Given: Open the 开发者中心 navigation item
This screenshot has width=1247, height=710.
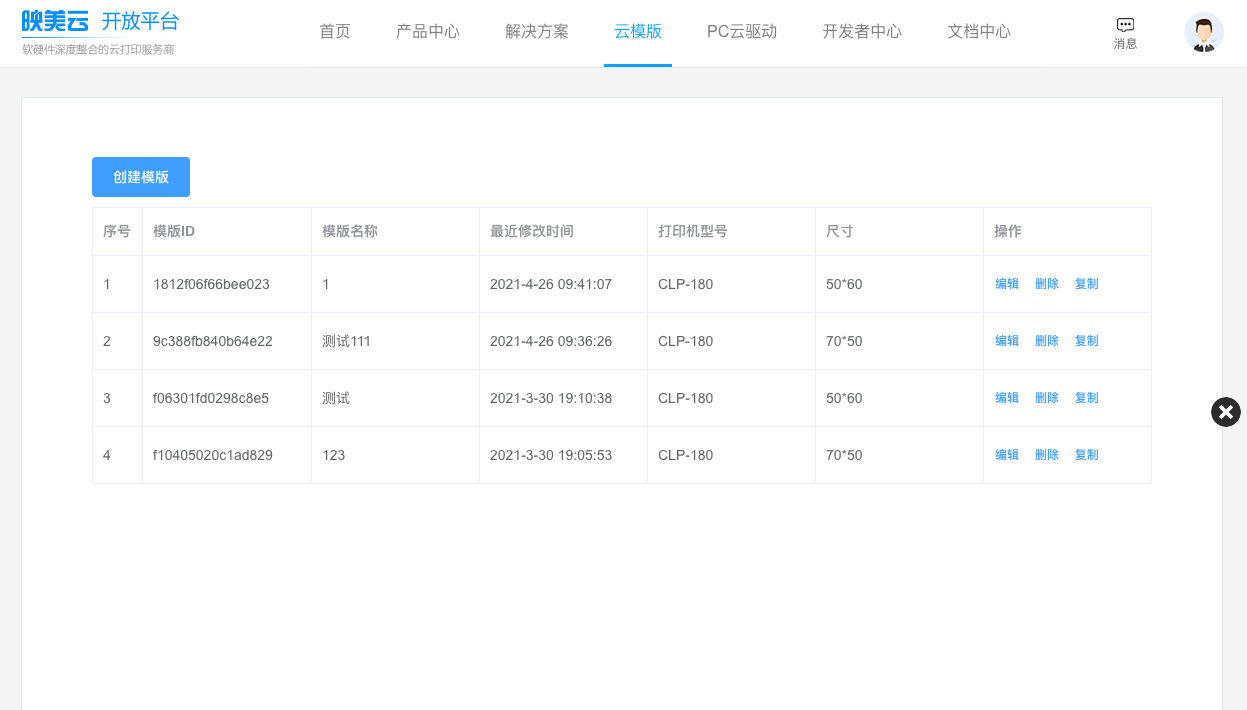Looking at the screenshot, I should coord(862,32).
